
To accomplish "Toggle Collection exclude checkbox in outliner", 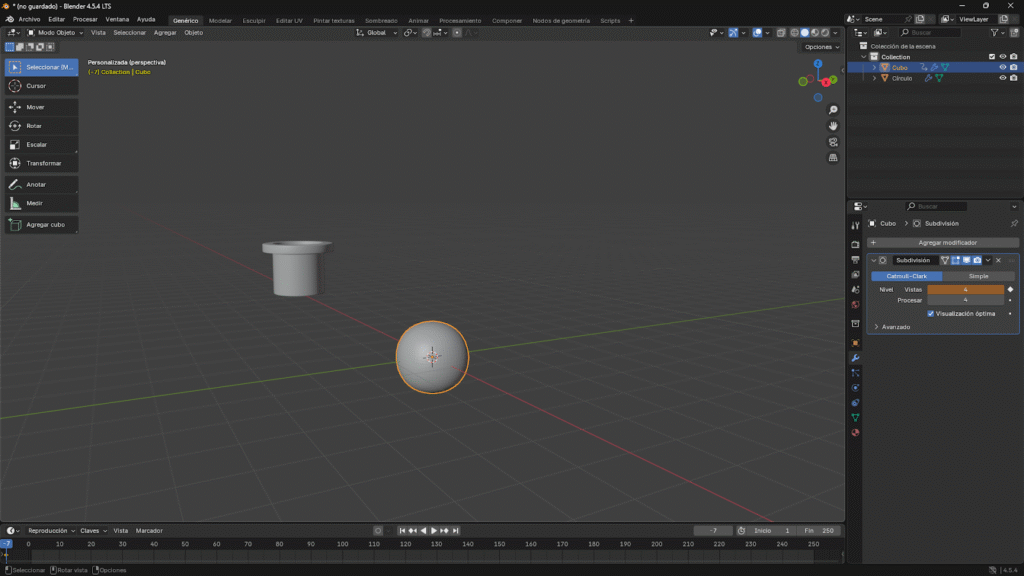I will (x=991, y=57).
